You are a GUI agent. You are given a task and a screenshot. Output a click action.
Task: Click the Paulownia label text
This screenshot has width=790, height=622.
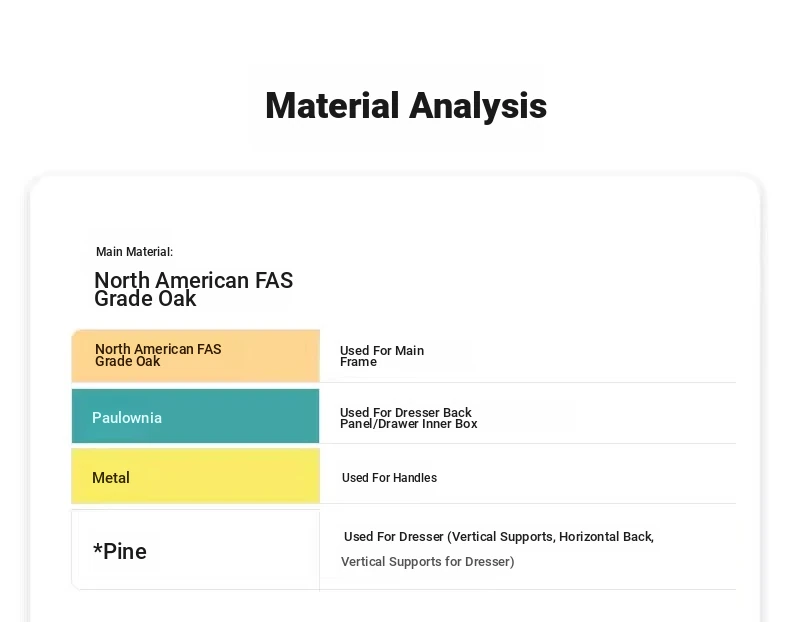point(127,418)
